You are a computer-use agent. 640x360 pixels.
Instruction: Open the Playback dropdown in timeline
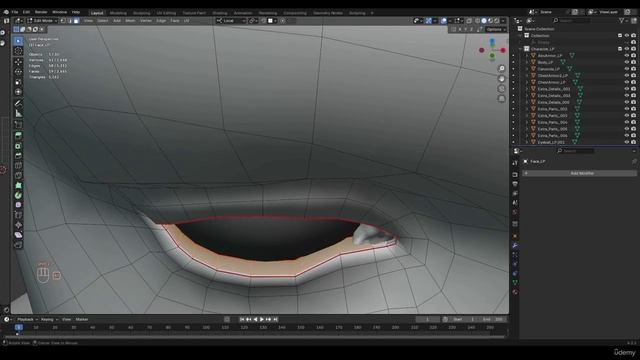coord(27,320)
